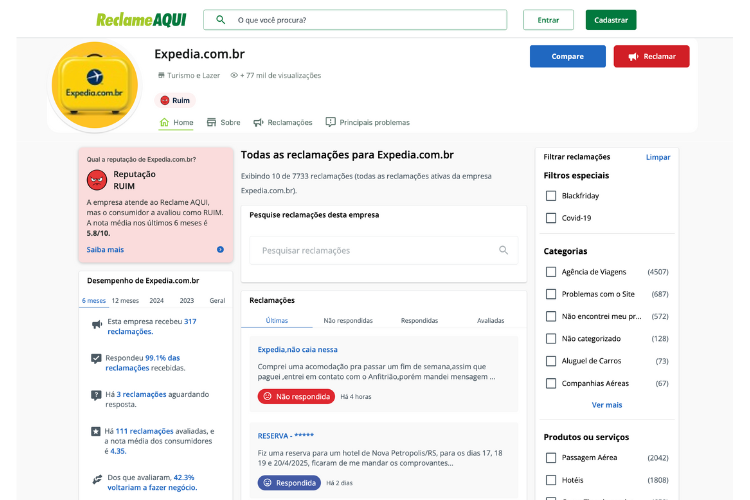Click the checkmark icon beside Respondeu 99.1%
The image size is (750, 500).
point(96,358)
